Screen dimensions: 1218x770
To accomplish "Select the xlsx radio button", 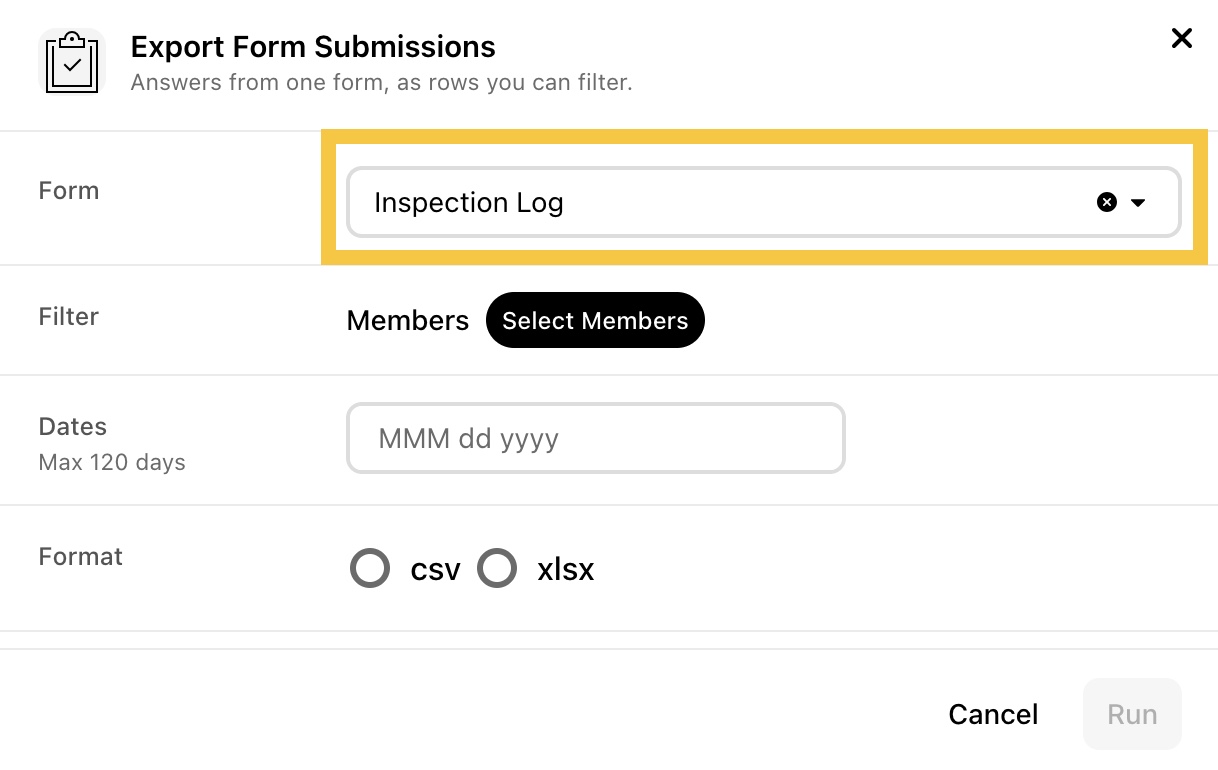I will tap(497, 568).
